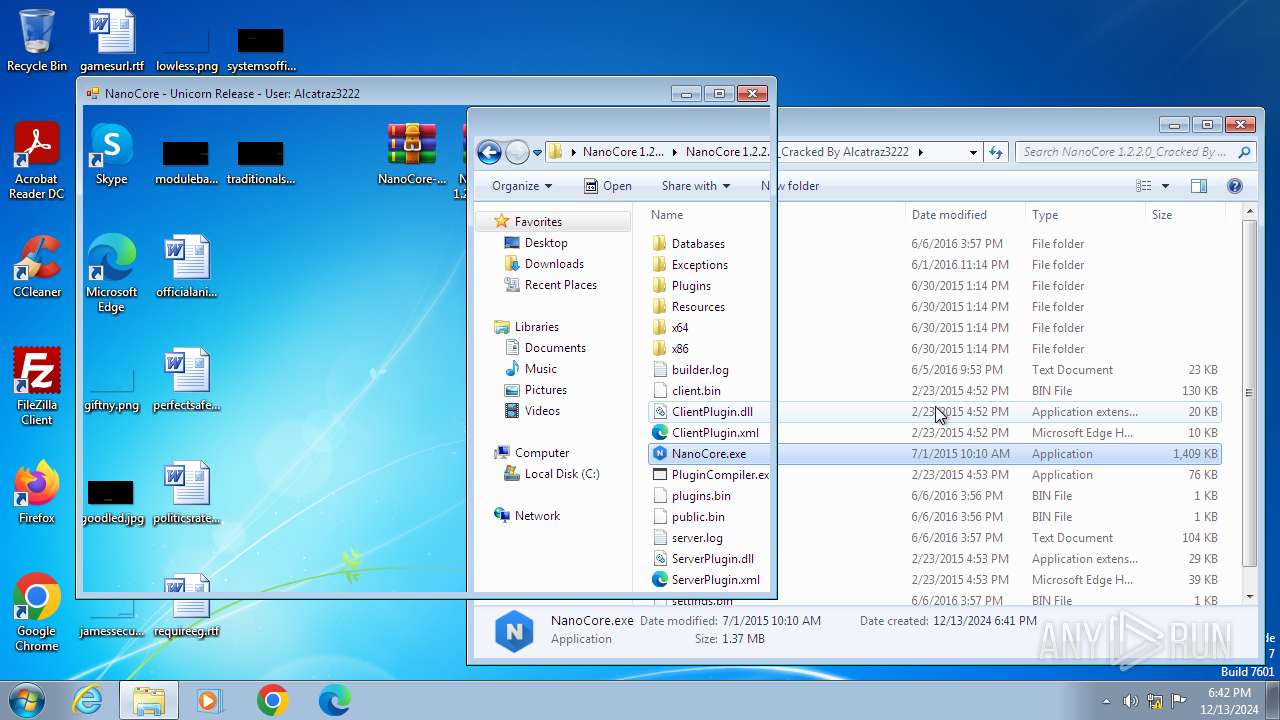Click the volume speaker tray icon
This screenshot has width=1280, height=720.
(x=1131, y=701)
